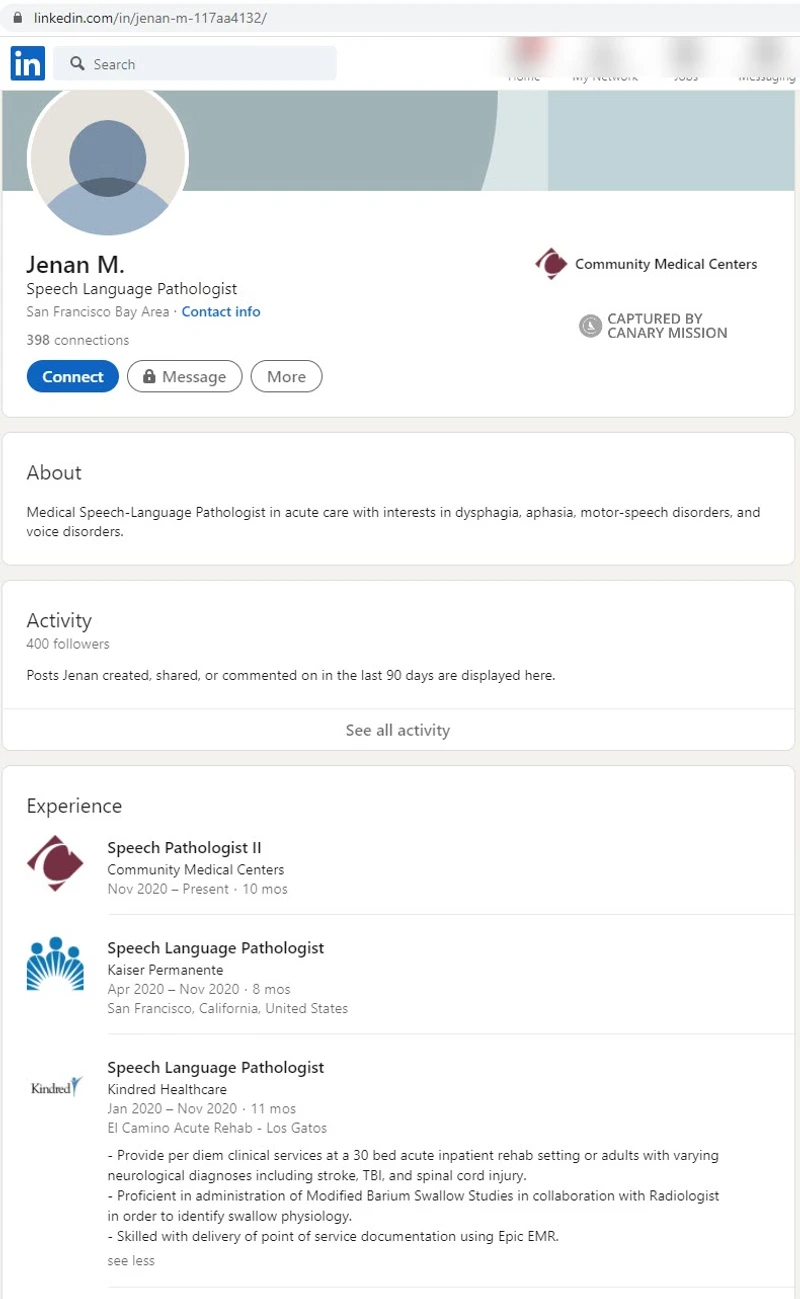Click the browser address bar lock icon

17,18
